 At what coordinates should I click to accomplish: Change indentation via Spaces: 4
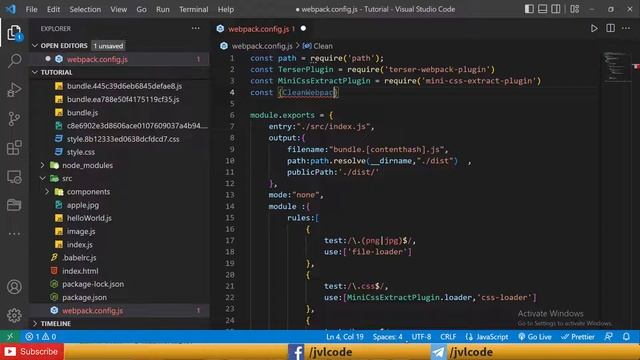click(387, 337)
